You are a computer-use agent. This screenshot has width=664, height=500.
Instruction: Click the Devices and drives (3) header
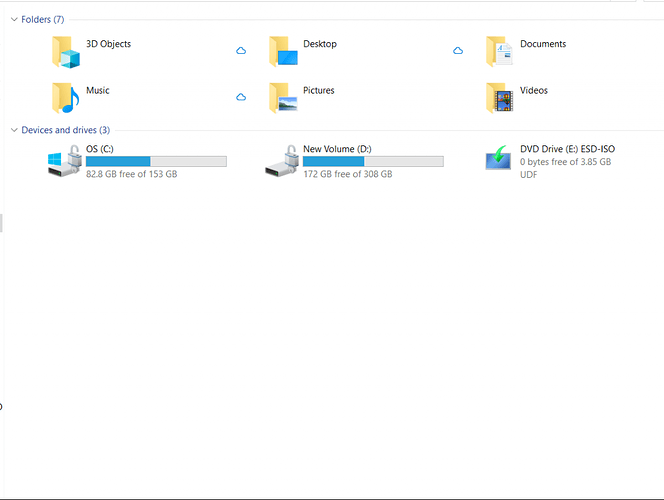click(x=66, y=130)
